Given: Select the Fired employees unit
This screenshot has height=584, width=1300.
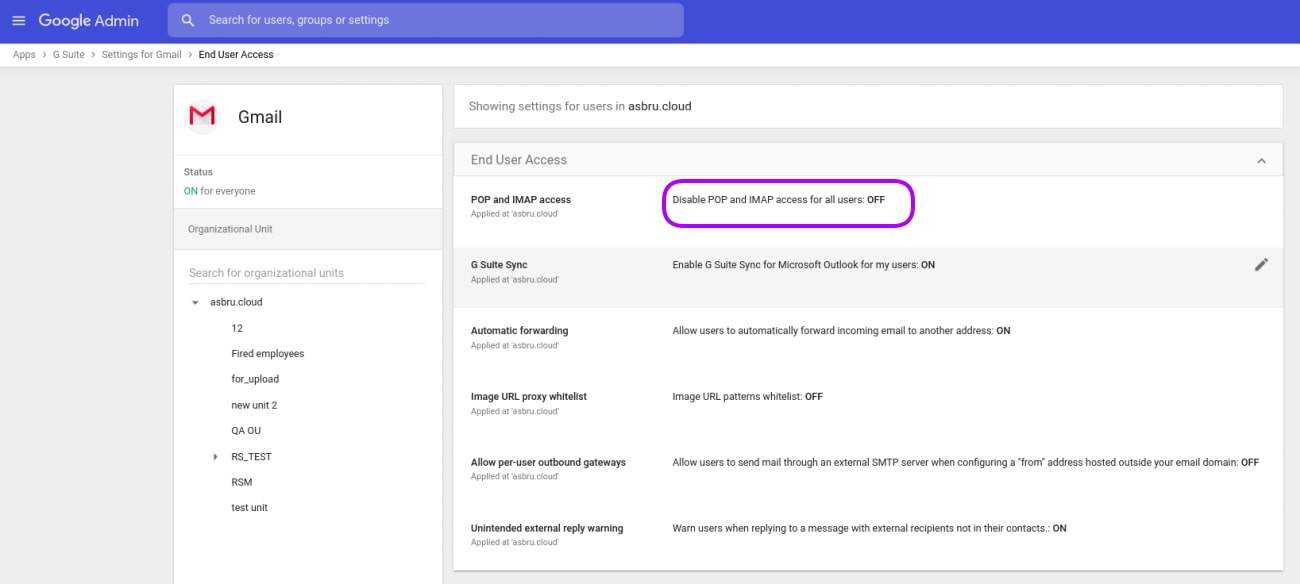Looking at the screenshot, I should click(x=267, y=354).
